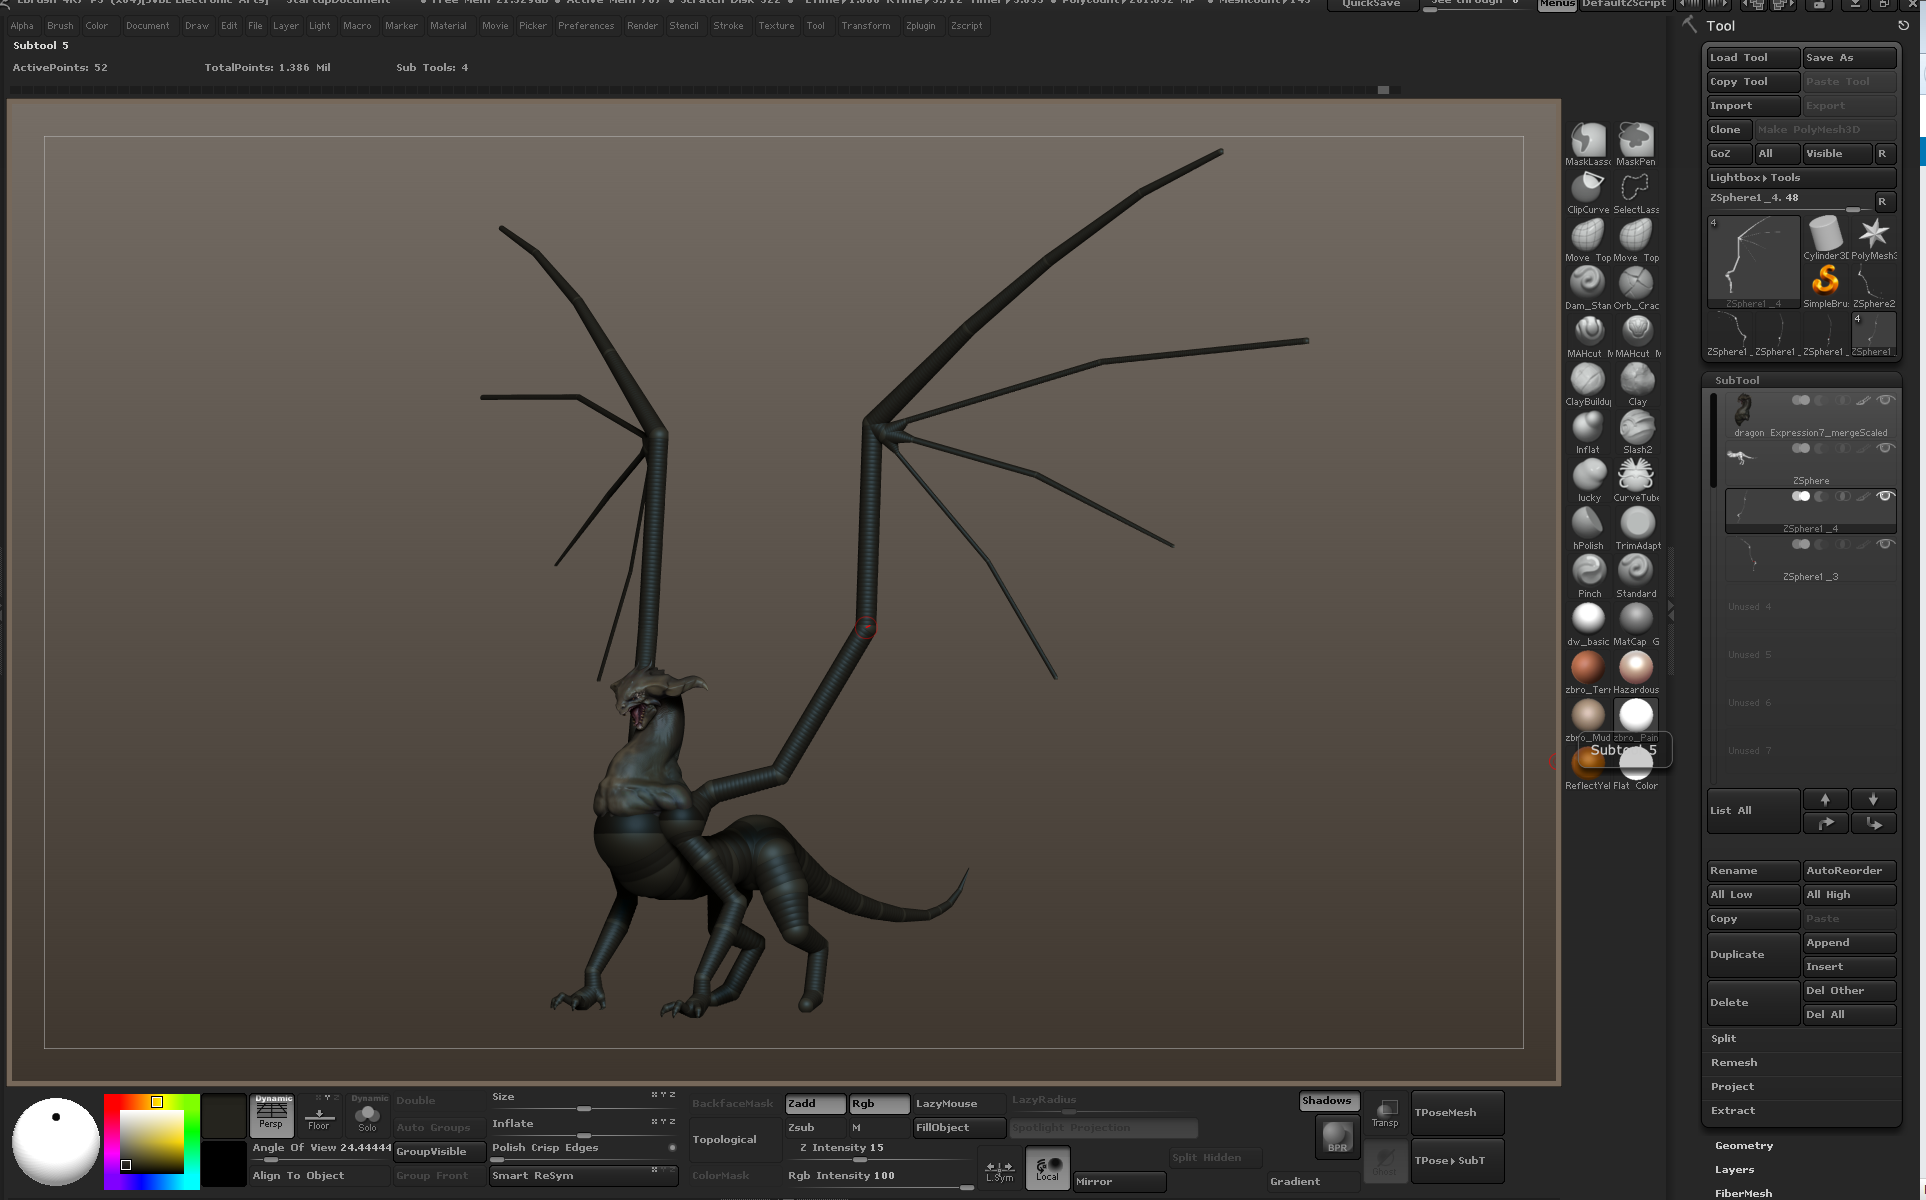The image size is (1926, 1200).
Task: Toggle visibility eye of ZSphere1_3 subtool
Action: (x=1885, y=544)
